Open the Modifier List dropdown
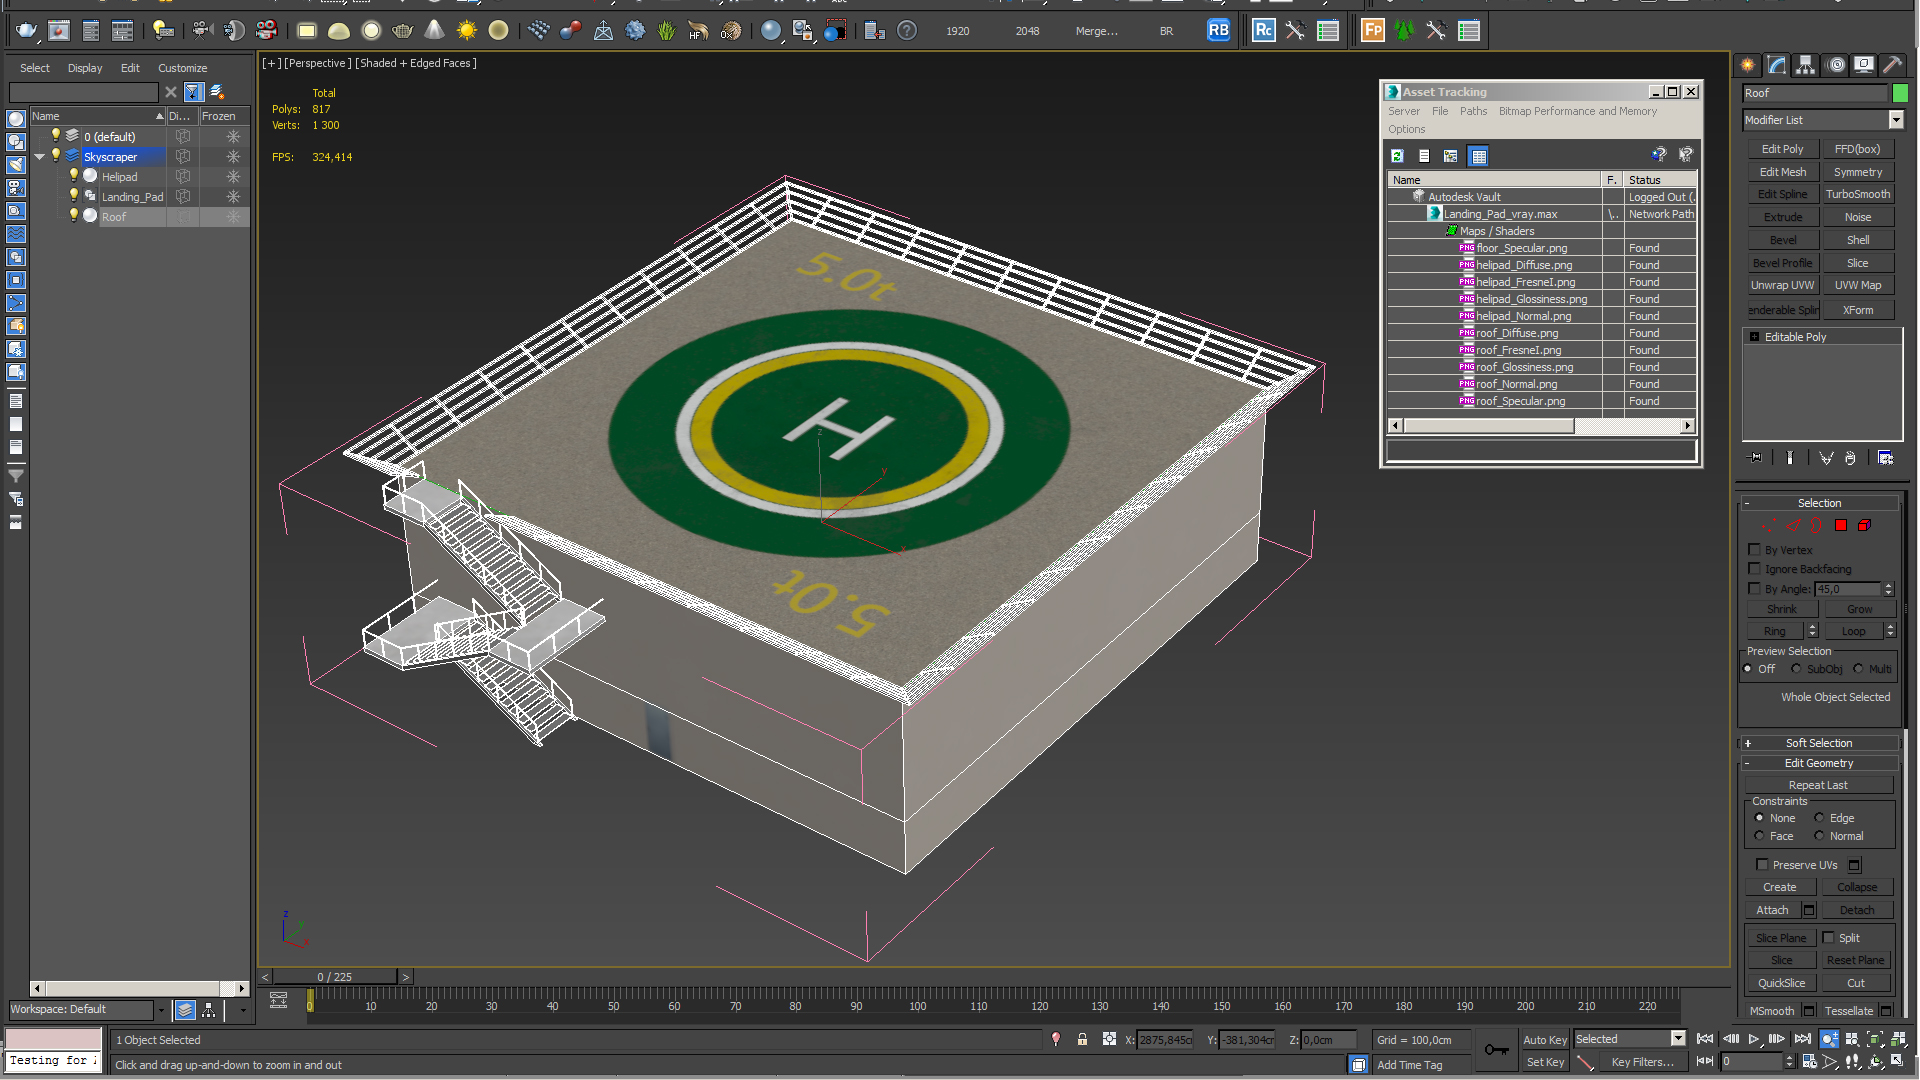The image size is (1920, 1080). coord(1895,120)
